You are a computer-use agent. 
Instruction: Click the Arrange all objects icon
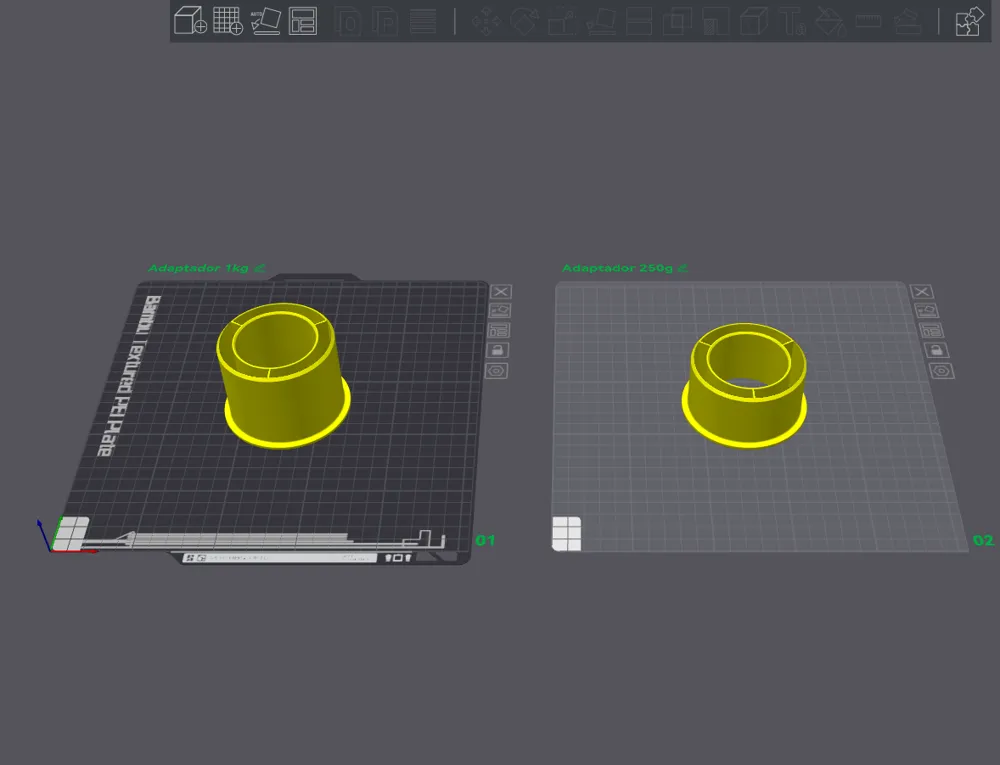tap(303, 20)
